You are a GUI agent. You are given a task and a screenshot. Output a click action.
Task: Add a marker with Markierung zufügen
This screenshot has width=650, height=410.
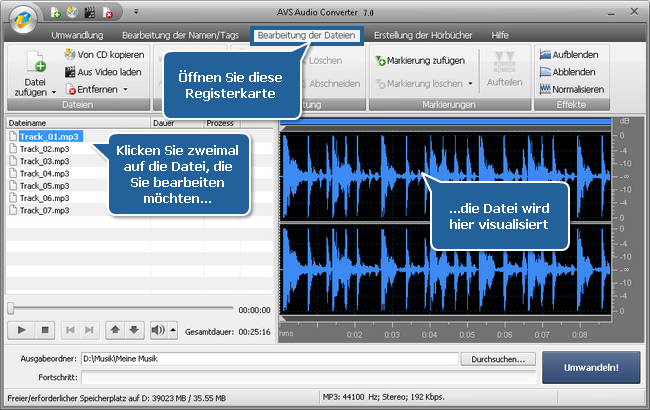tap(419, 60)
